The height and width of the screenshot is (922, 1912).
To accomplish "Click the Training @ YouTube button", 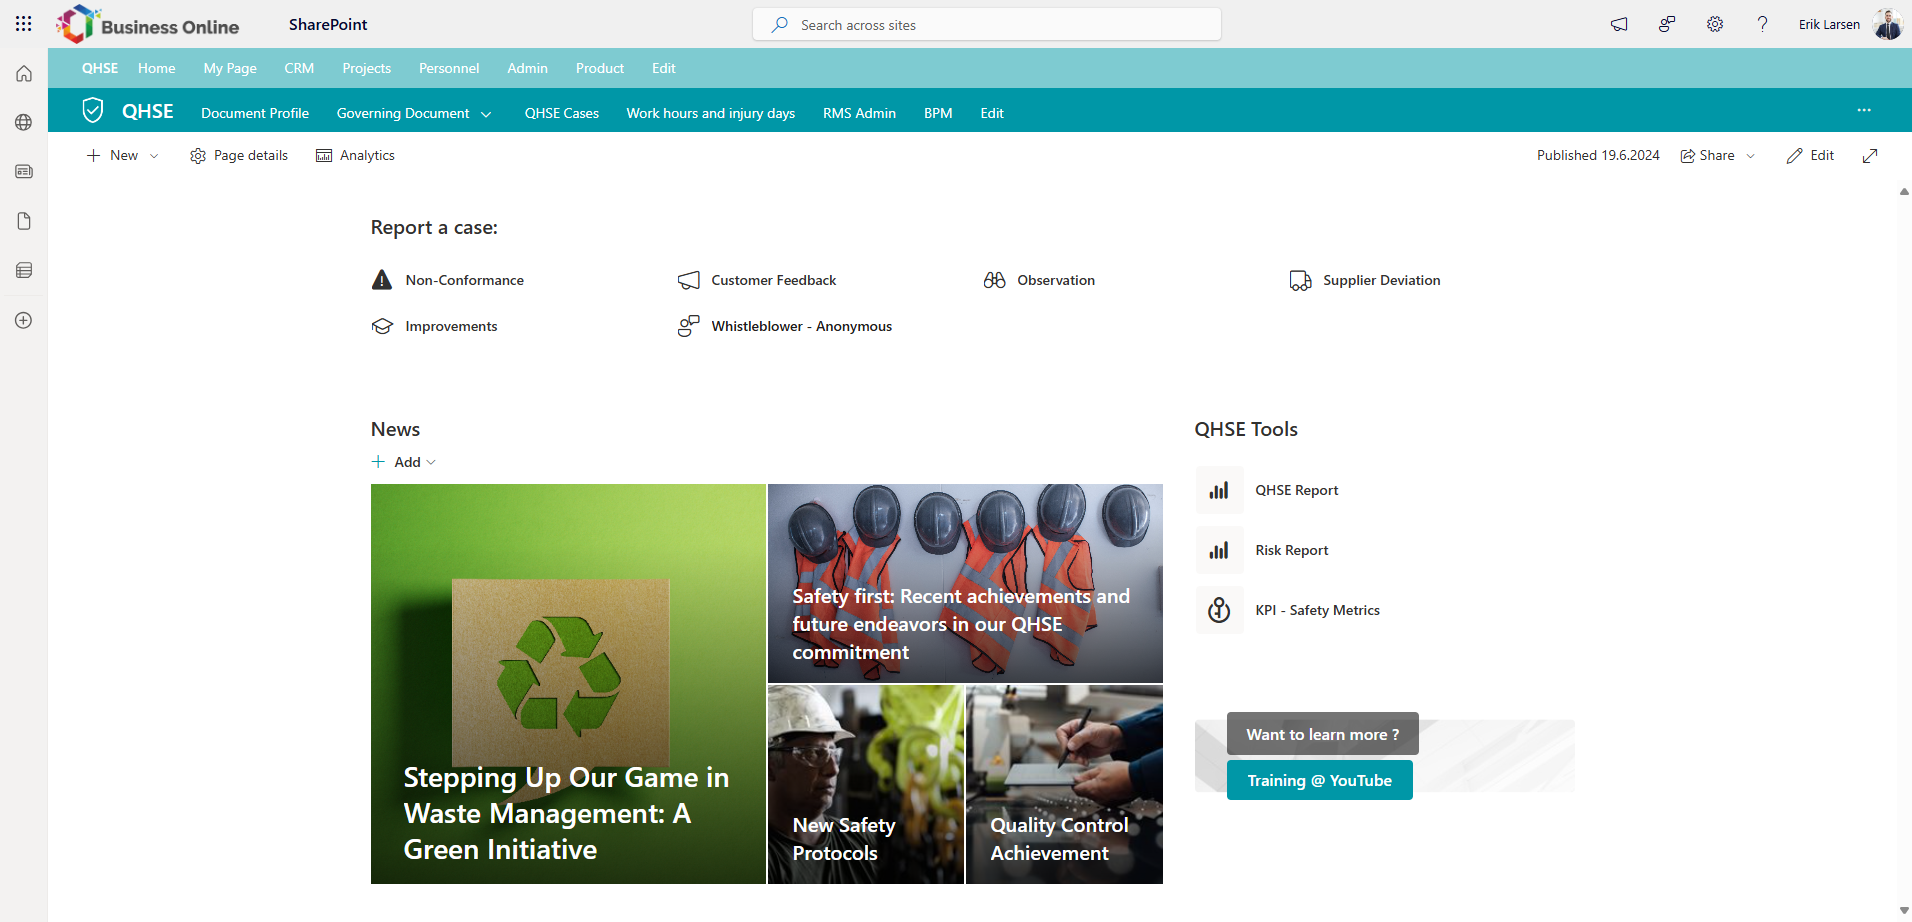I will click(1320, 780).
